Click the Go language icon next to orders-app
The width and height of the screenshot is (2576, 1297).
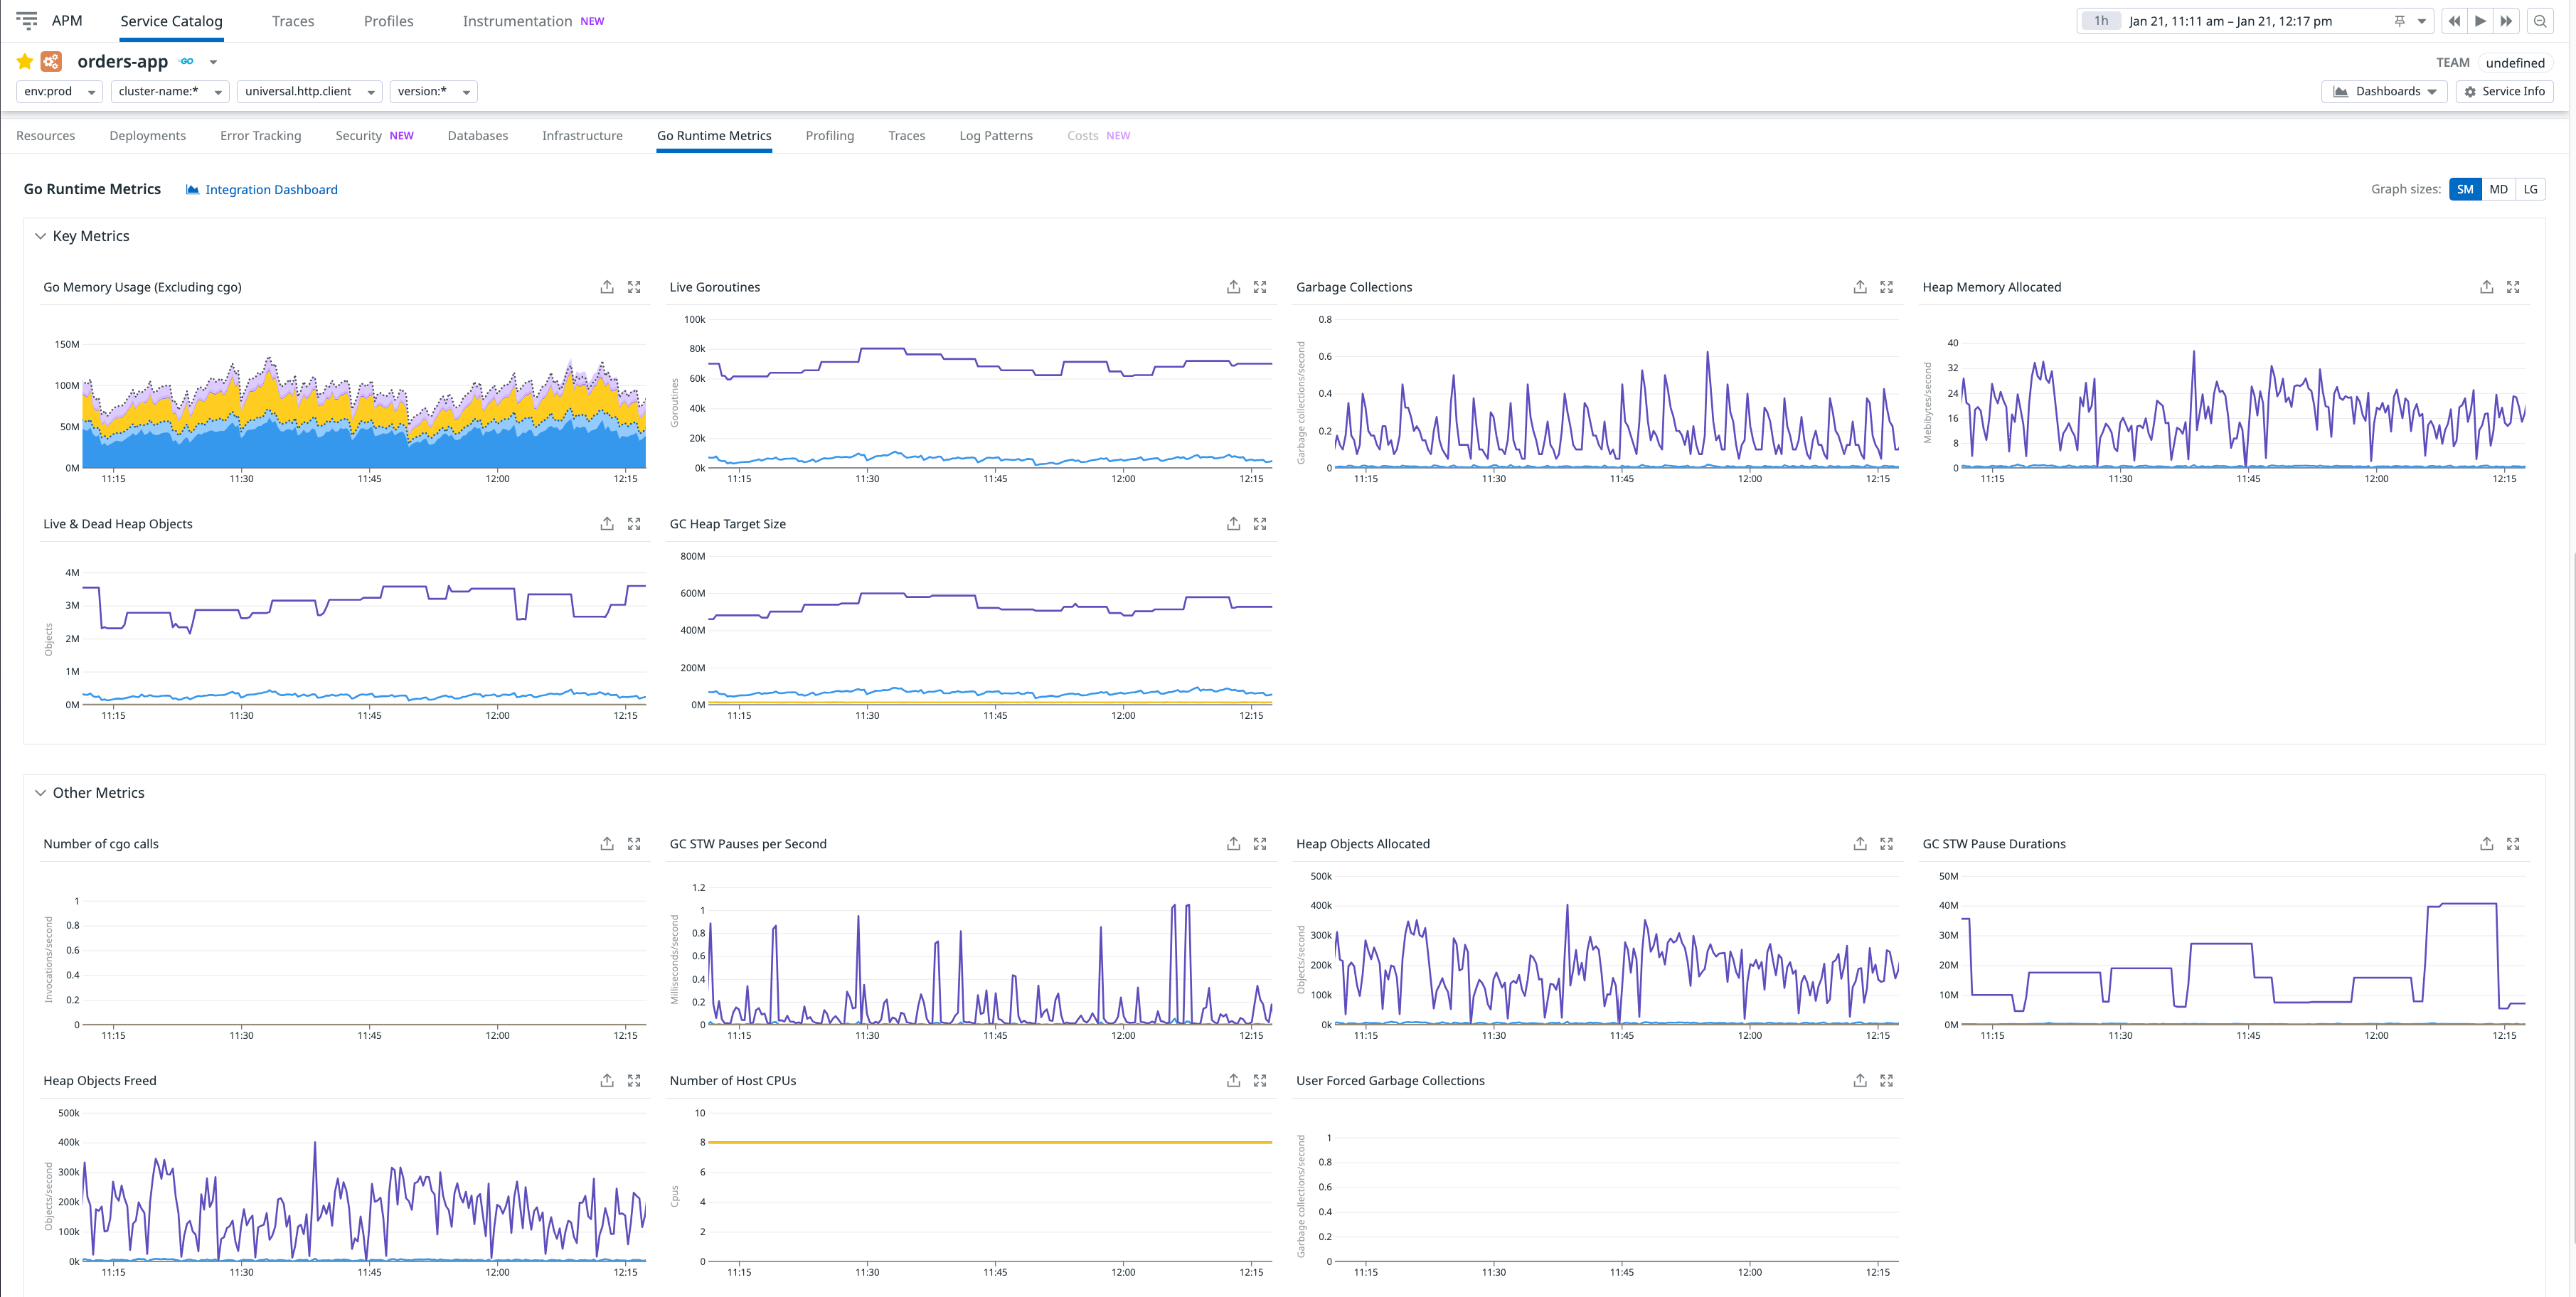[187, 61]
